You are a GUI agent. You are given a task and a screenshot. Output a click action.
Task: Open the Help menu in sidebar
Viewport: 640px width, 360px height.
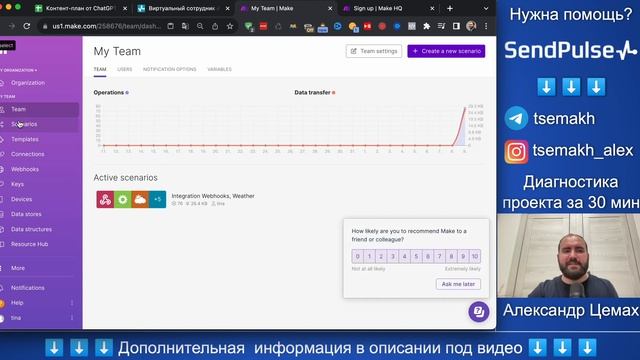point(17,303)
